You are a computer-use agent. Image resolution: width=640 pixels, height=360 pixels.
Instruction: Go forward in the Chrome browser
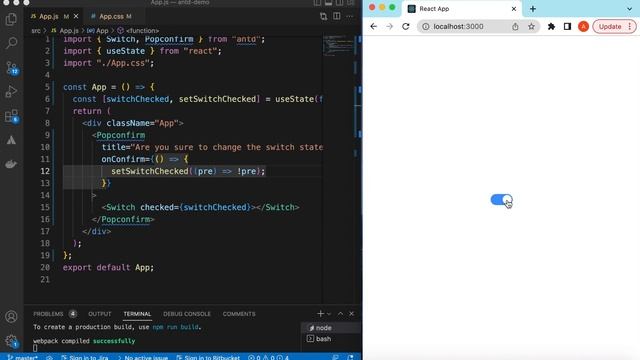389,27
